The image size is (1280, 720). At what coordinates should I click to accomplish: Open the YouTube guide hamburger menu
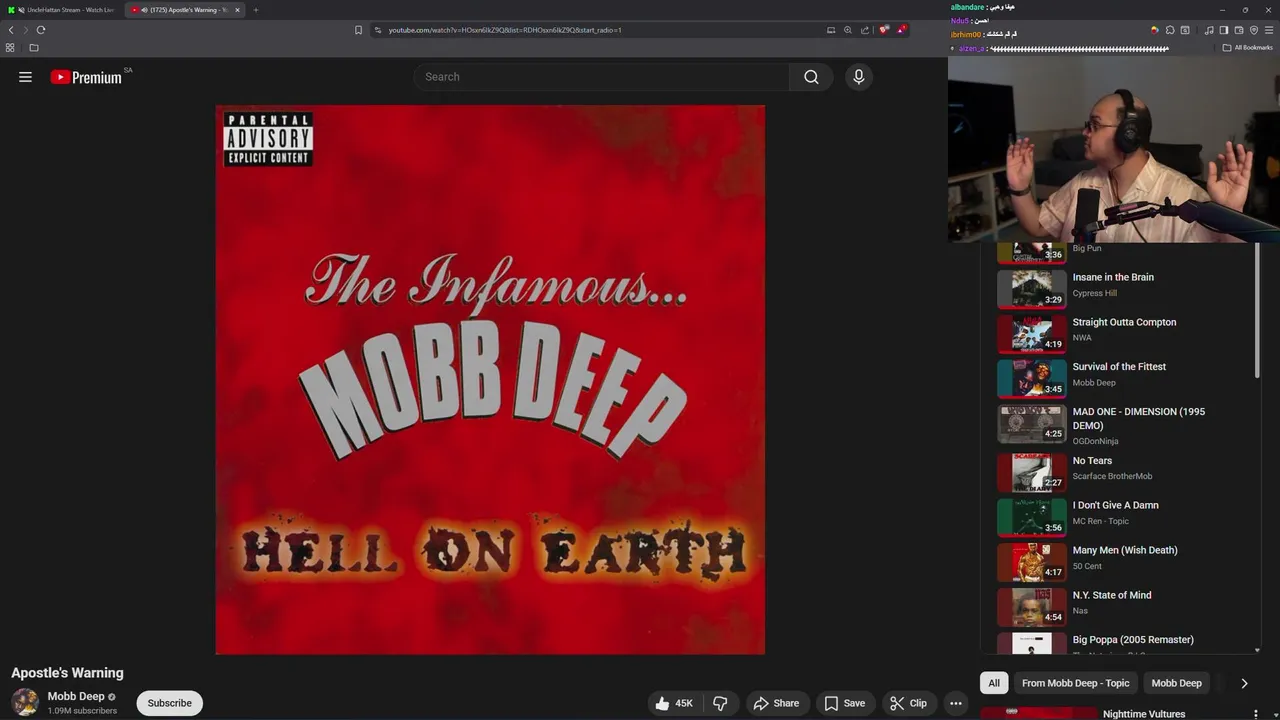click(x=25, y=77)
